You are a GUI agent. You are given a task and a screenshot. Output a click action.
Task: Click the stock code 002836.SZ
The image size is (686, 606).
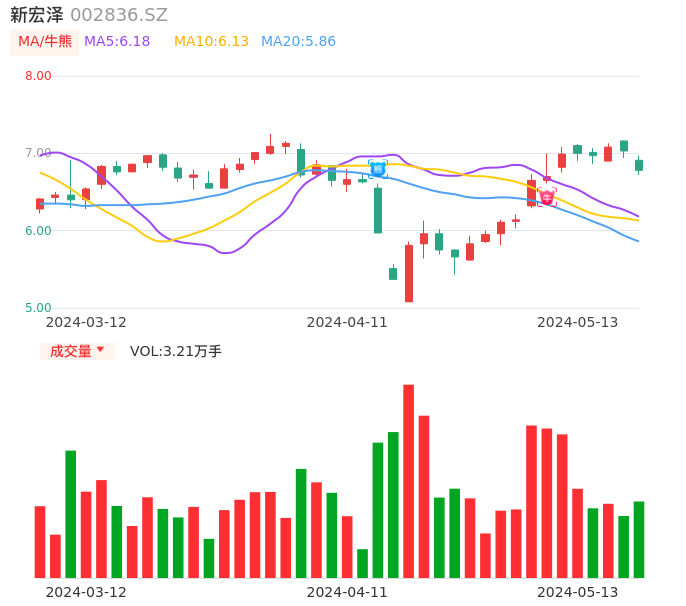click(119, 15)
